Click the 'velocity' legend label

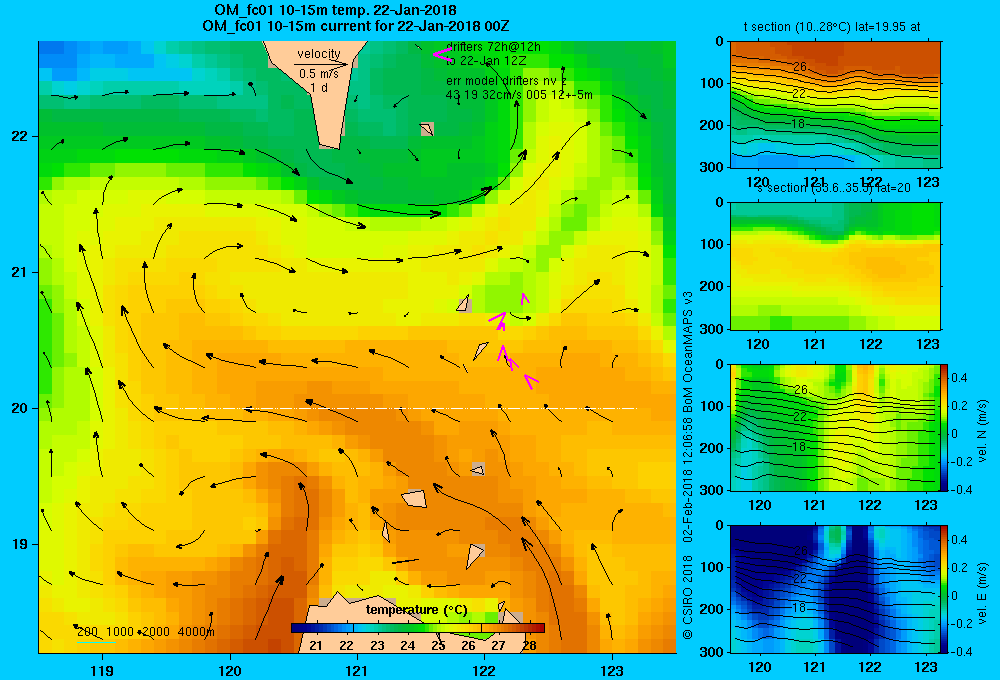click(319, 54)
